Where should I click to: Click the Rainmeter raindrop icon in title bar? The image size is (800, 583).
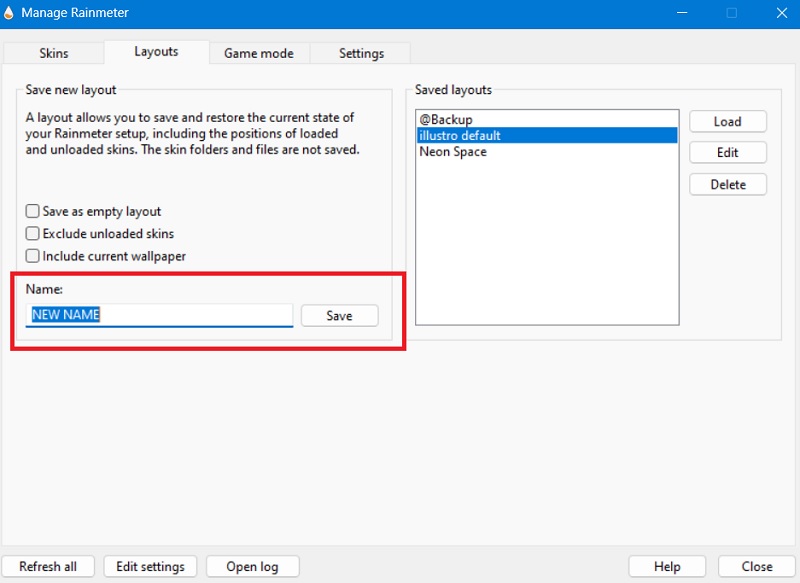(9, 13)
